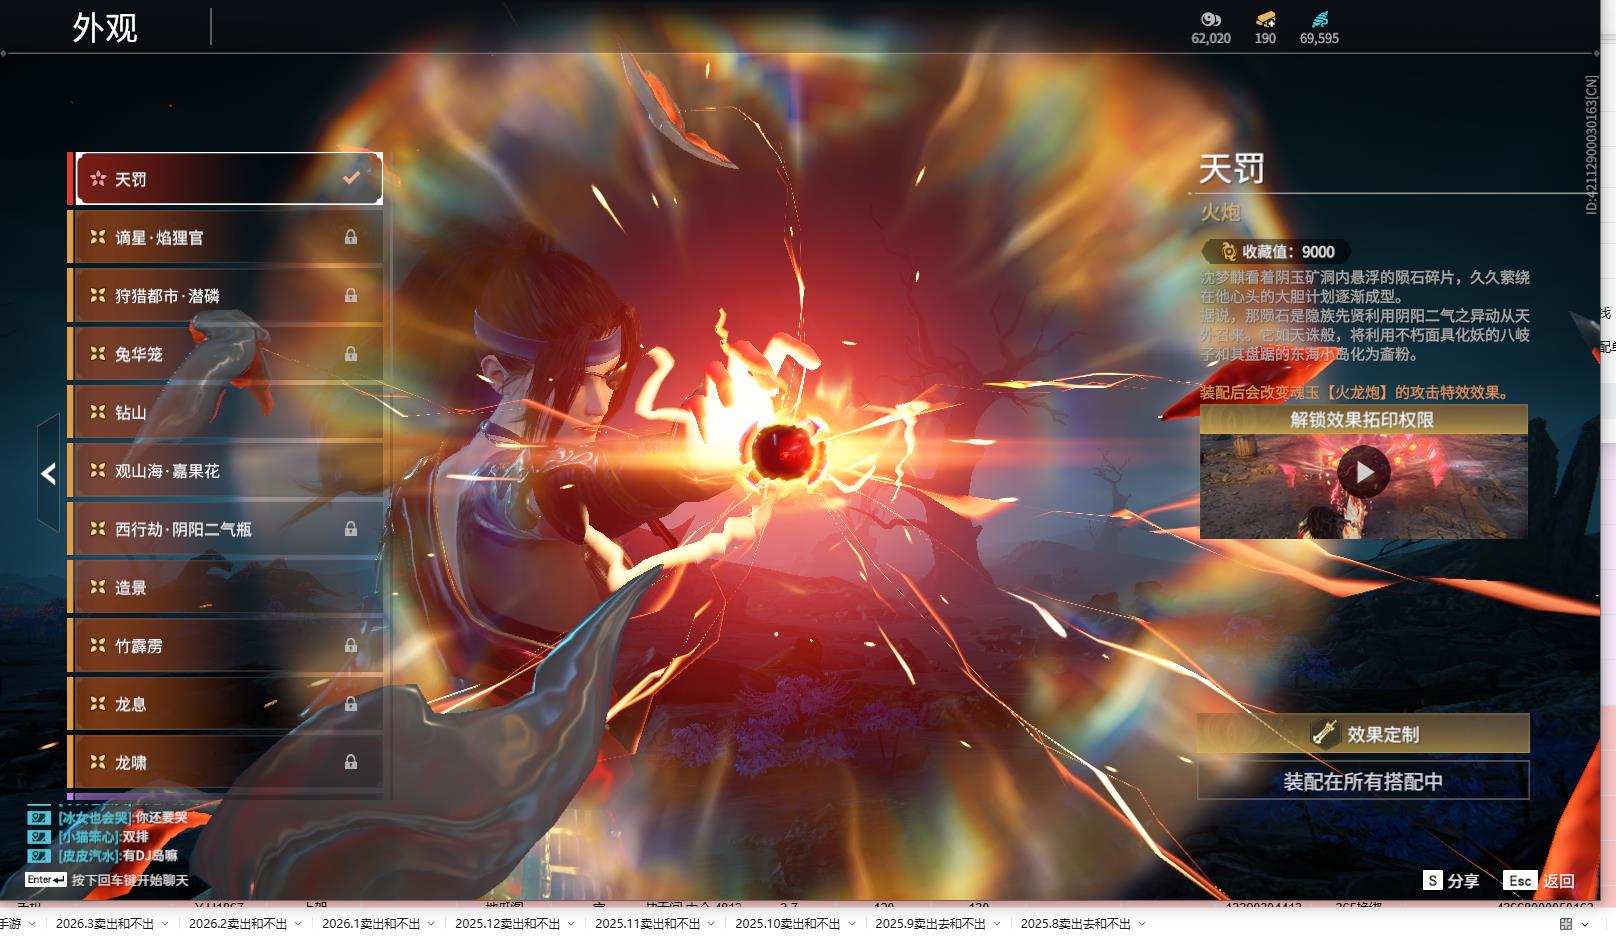Screen dimensions: 1616x939
Task: Click the chat channel icon beside 小猫笨心
Action: 39,837
